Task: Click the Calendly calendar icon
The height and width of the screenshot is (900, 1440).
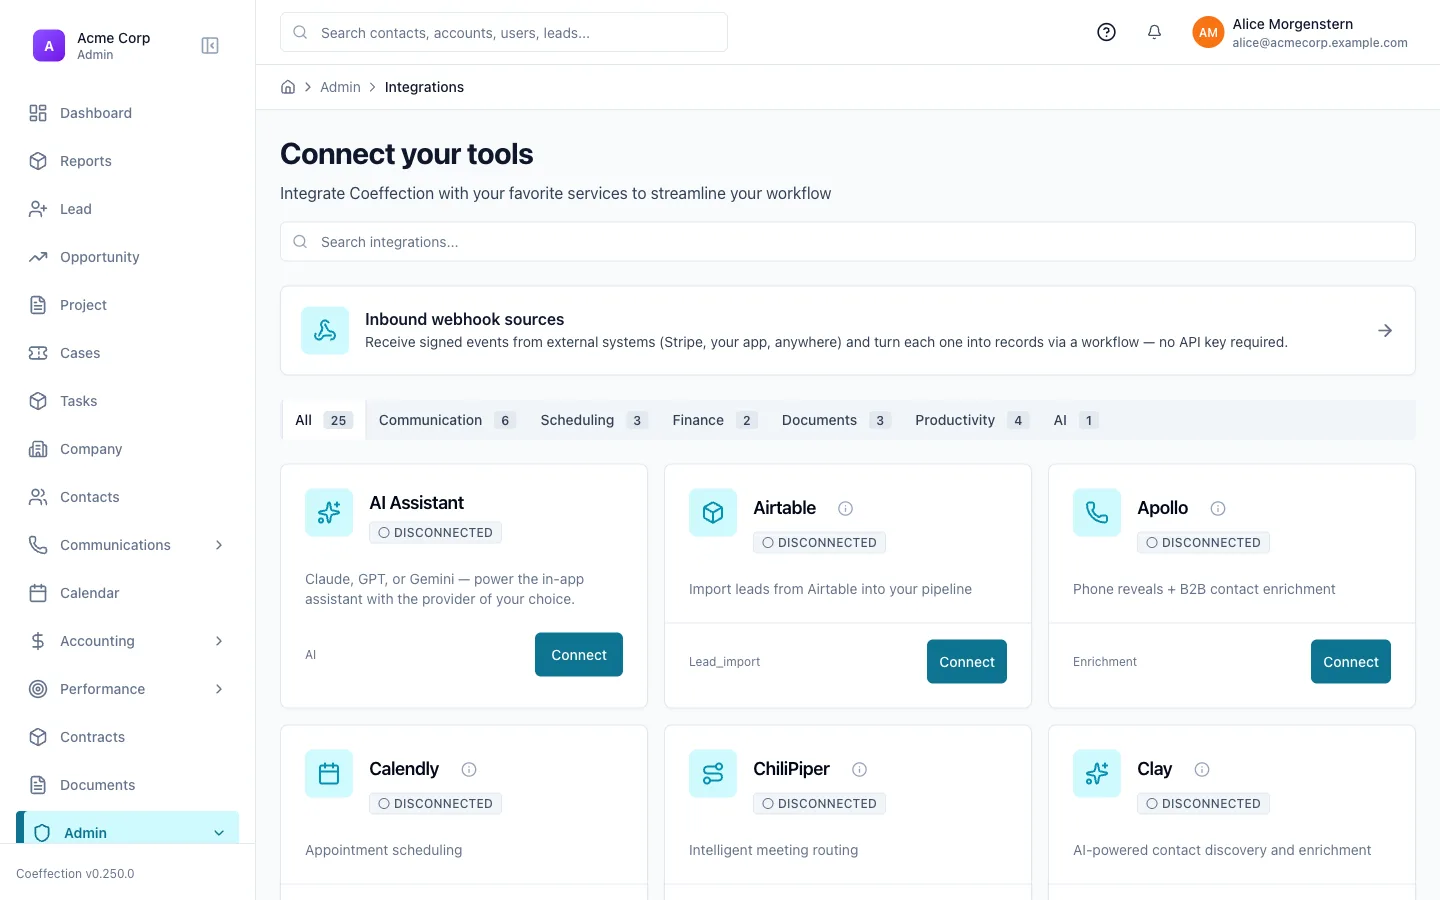Action: pyautogui.click(x=329, y=774)
